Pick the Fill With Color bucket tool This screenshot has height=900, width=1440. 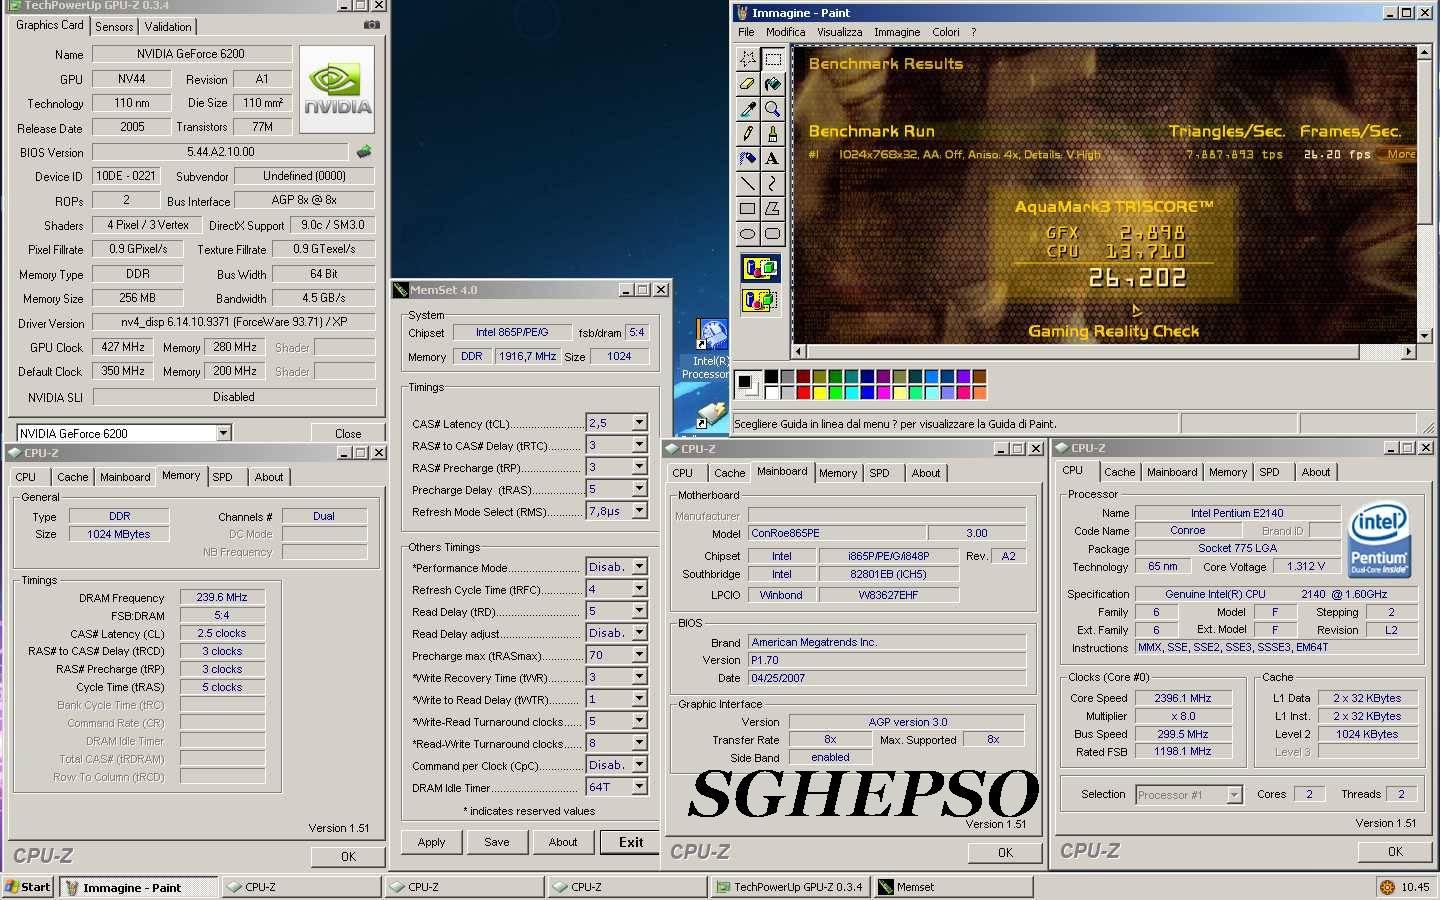point(772,84)
